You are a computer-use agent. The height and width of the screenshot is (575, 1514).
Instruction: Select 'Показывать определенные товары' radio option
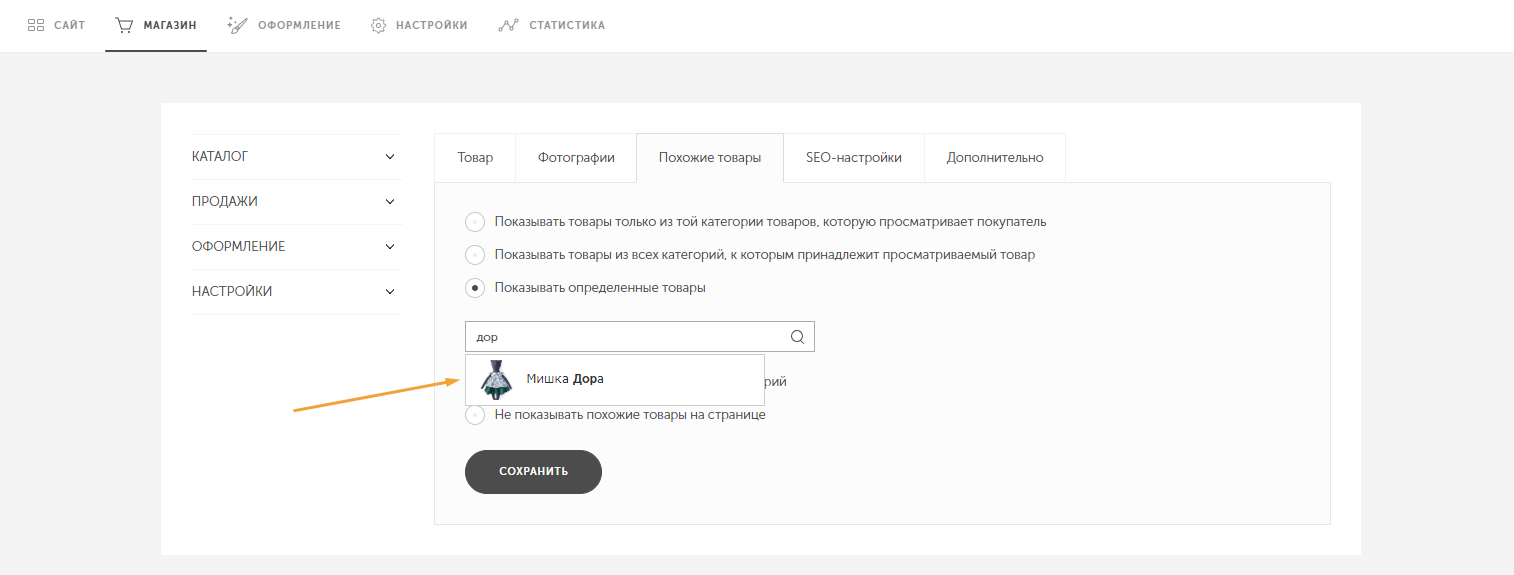pos(475,288)
